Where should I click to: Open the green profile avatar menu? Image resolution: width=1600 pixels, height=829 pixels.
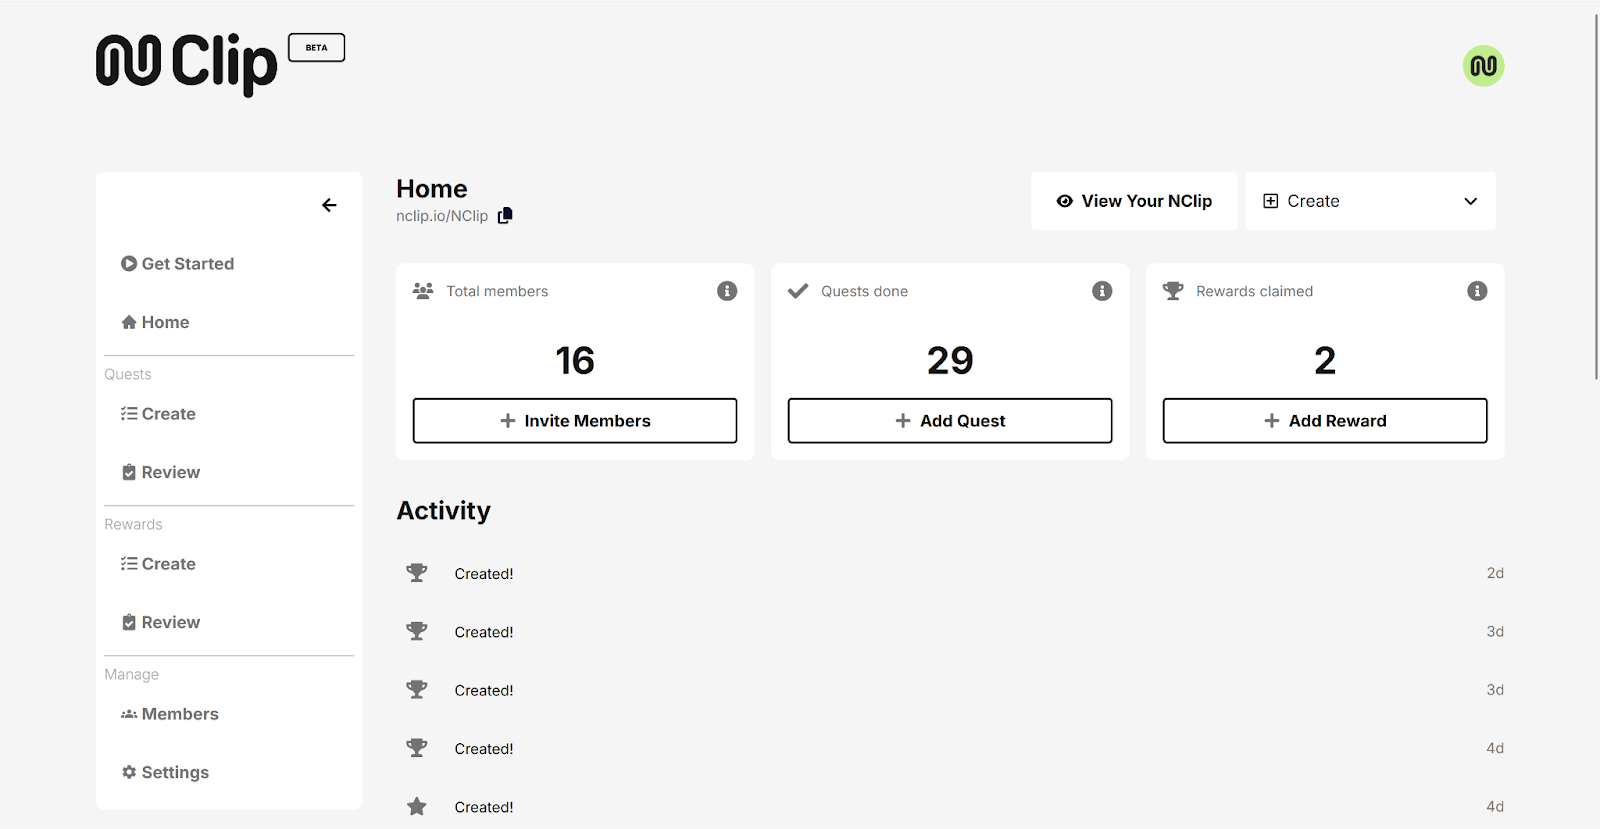tap(1483, 66)
